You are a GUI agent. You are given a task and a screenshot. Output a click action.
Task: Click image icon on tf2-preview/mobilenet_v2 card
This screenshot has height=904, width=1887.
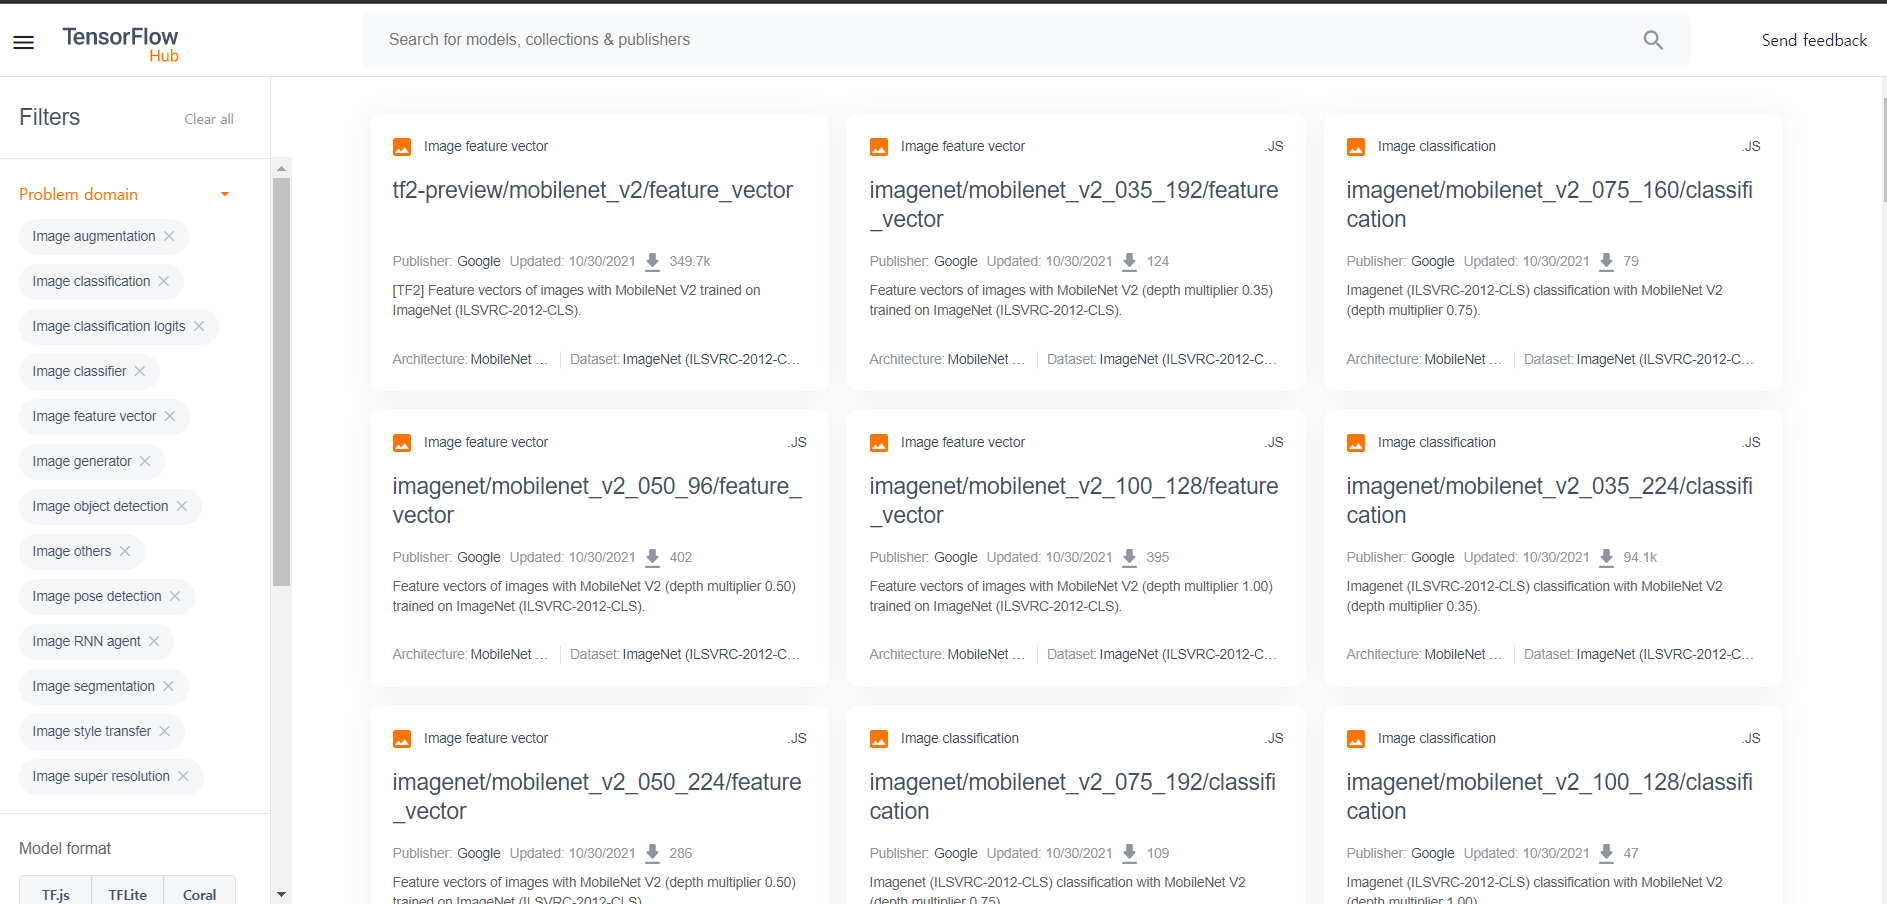coord(402,147)
